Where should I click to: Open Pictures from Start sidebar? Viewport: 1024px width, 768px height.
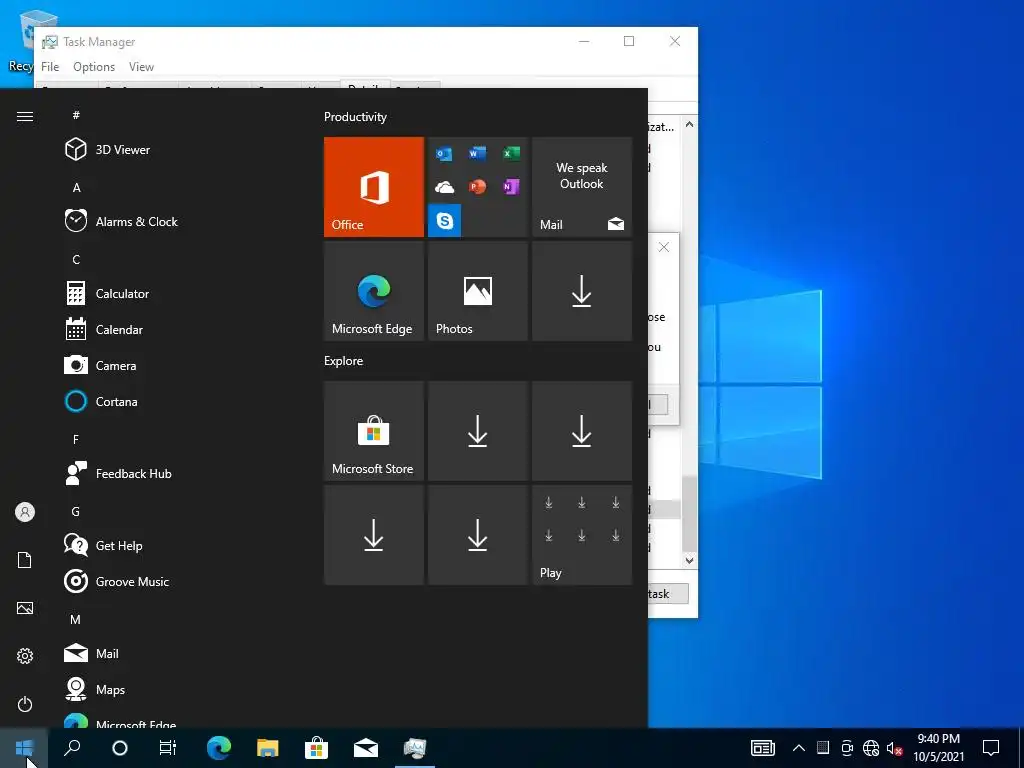tap(25, 608)
